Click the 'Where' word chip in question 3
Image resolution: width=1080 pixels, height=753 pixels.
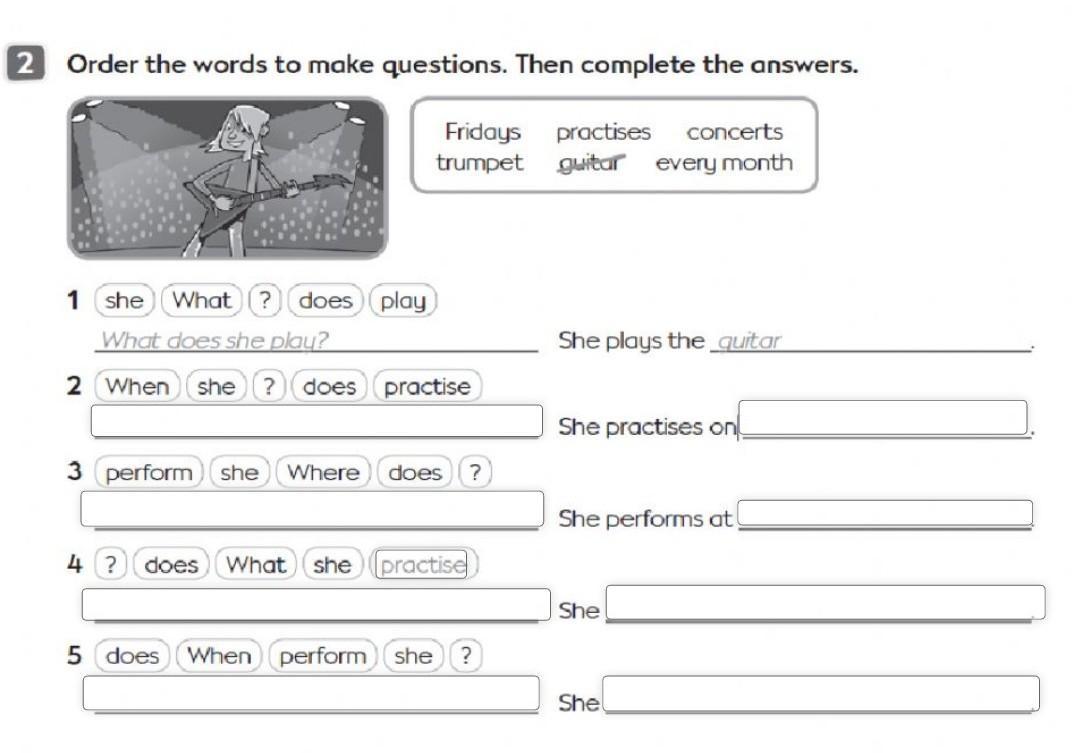click(x=323, y=473)
